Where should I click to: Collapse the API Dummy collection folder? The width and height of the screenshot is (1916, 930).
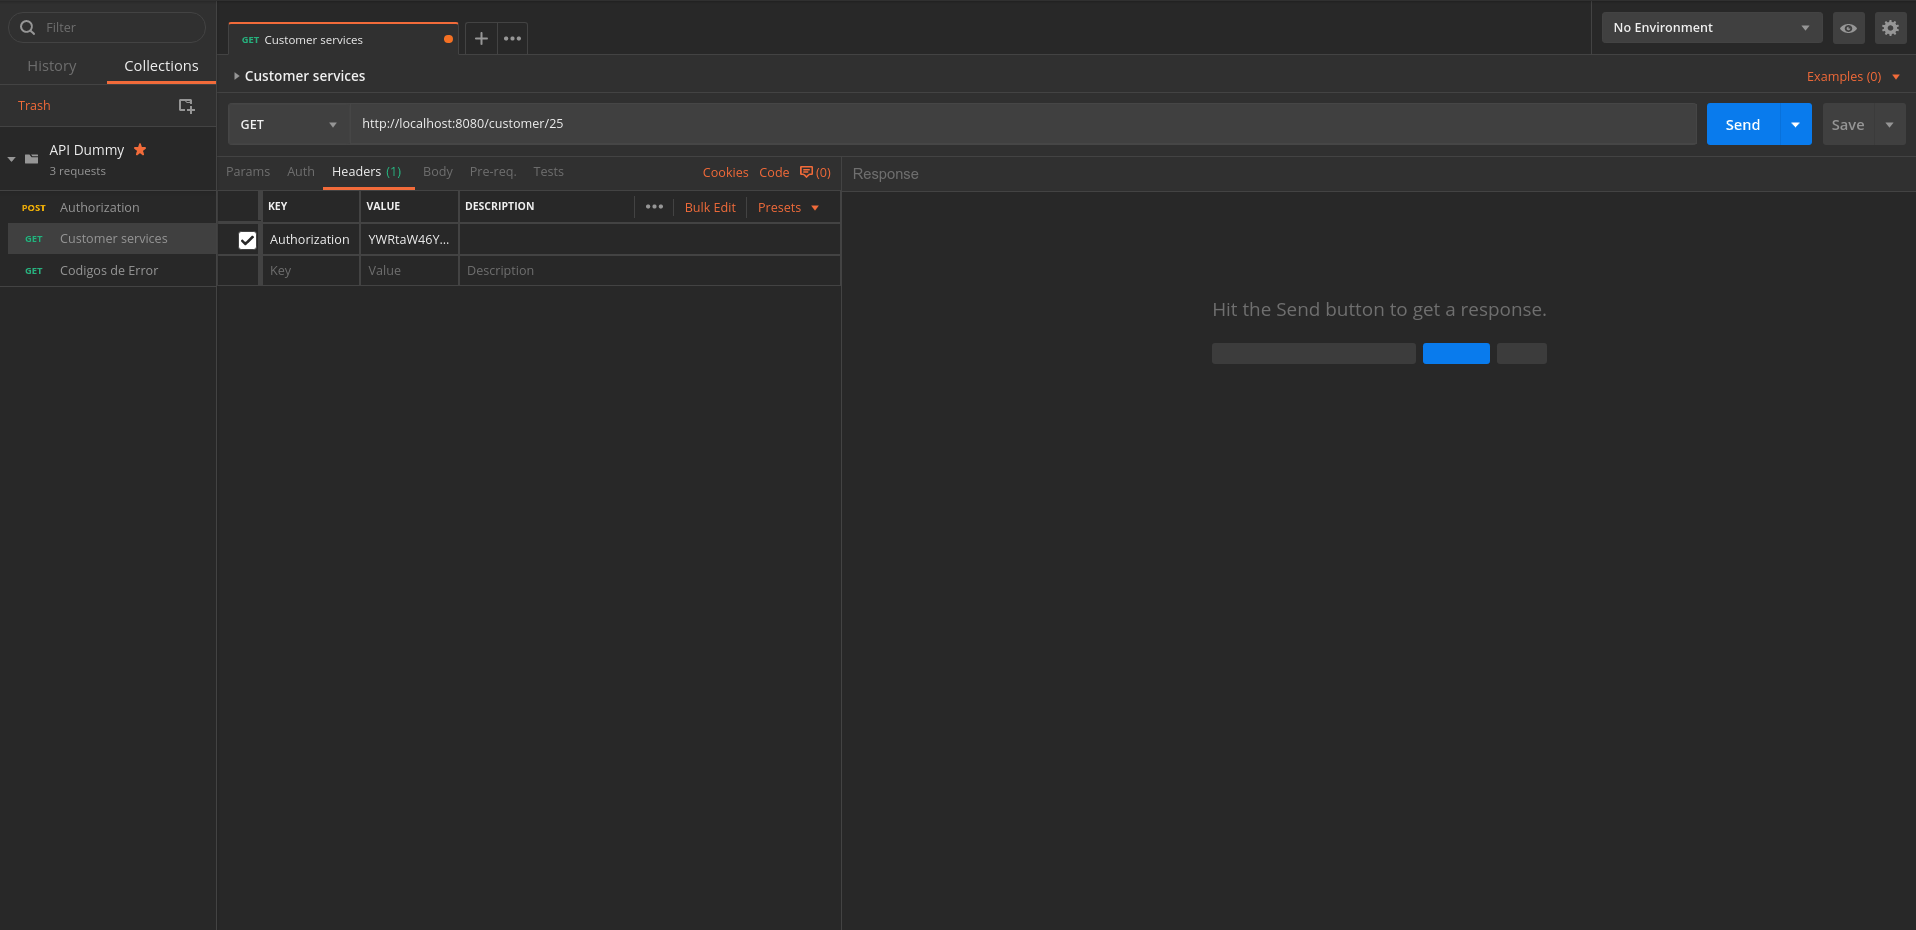coord(12,159)
